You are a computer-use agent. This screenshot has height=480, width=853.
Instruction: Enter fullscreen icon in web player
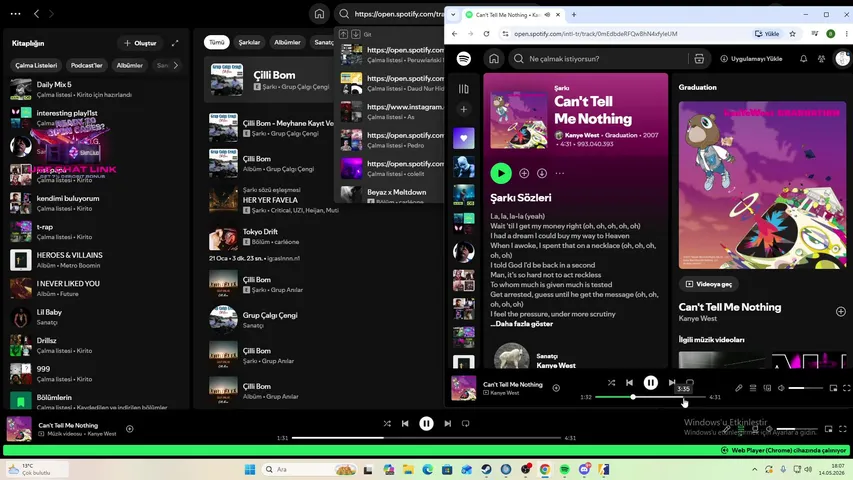846,388
